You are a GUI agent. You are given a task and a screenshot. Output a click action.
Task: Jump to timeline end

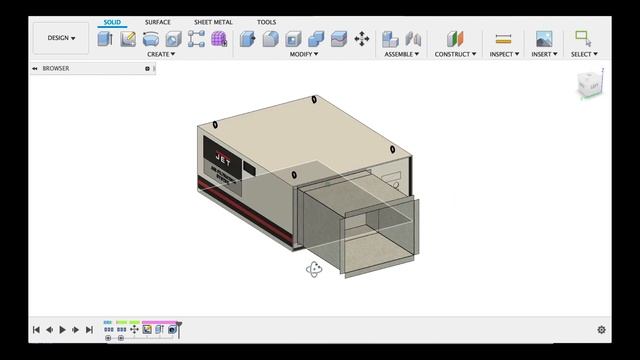click(89, 330)
